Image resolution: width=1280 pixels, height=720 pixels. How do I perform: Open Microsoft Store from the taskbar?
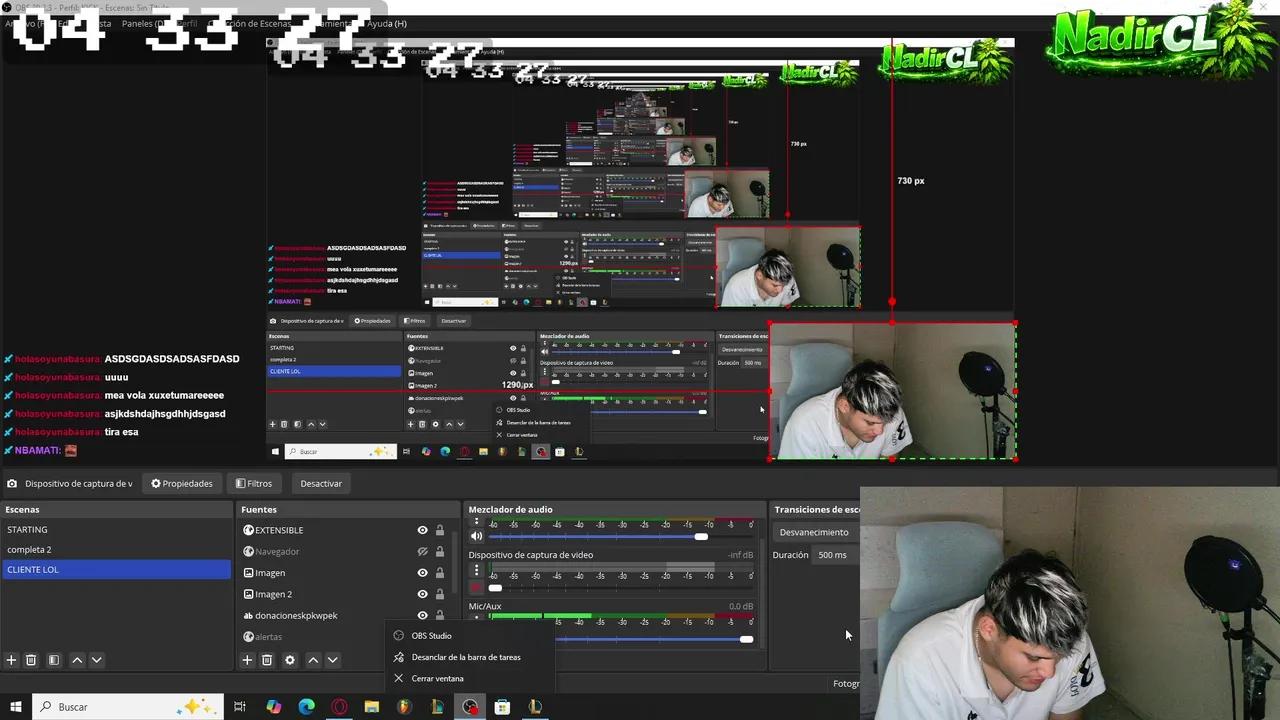[x=502, y=707]
